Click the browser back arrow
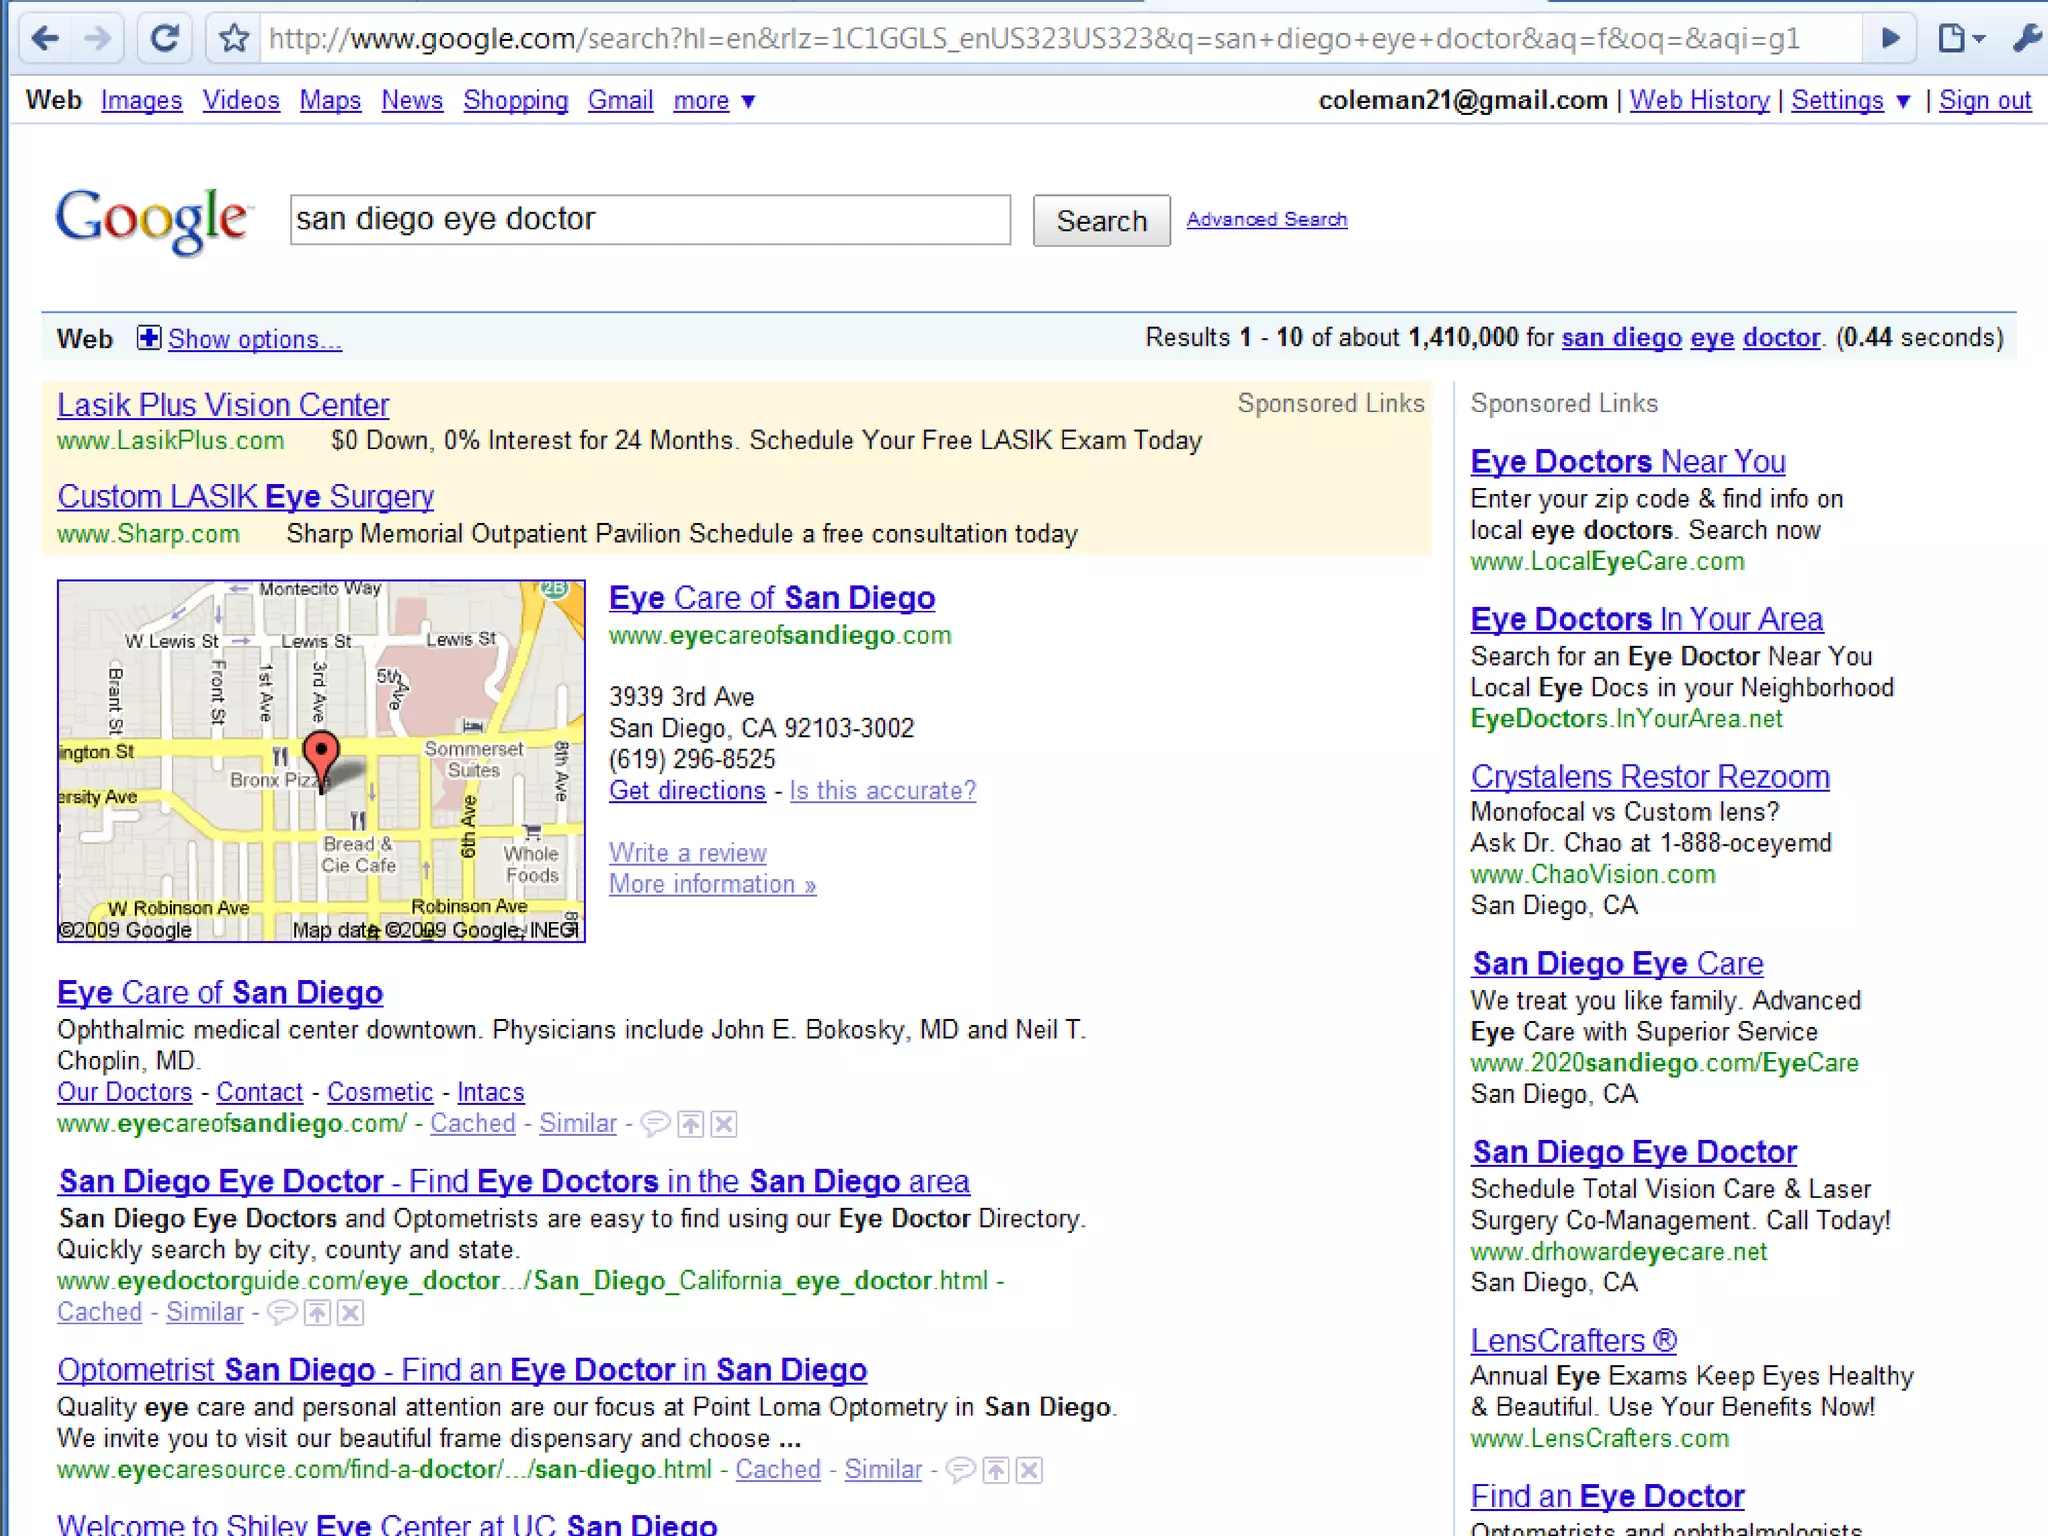 point(46,38)
